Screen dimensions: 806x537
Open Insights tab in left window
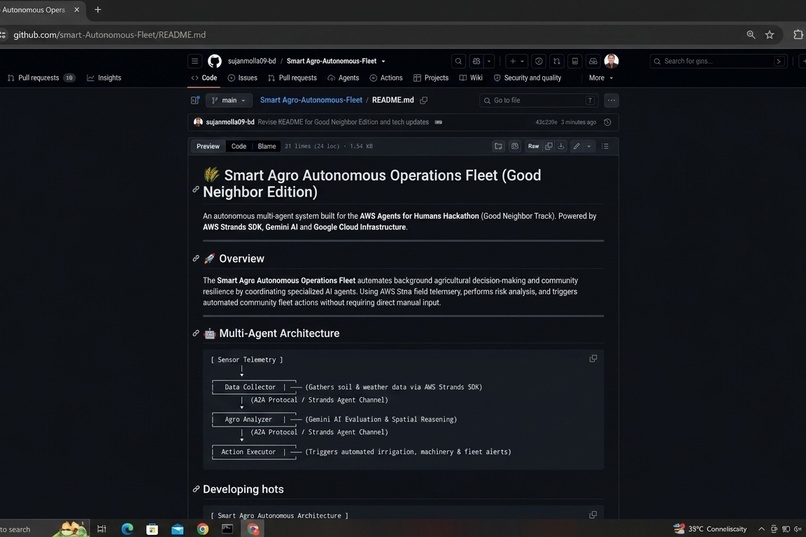(x=104, y=78)
